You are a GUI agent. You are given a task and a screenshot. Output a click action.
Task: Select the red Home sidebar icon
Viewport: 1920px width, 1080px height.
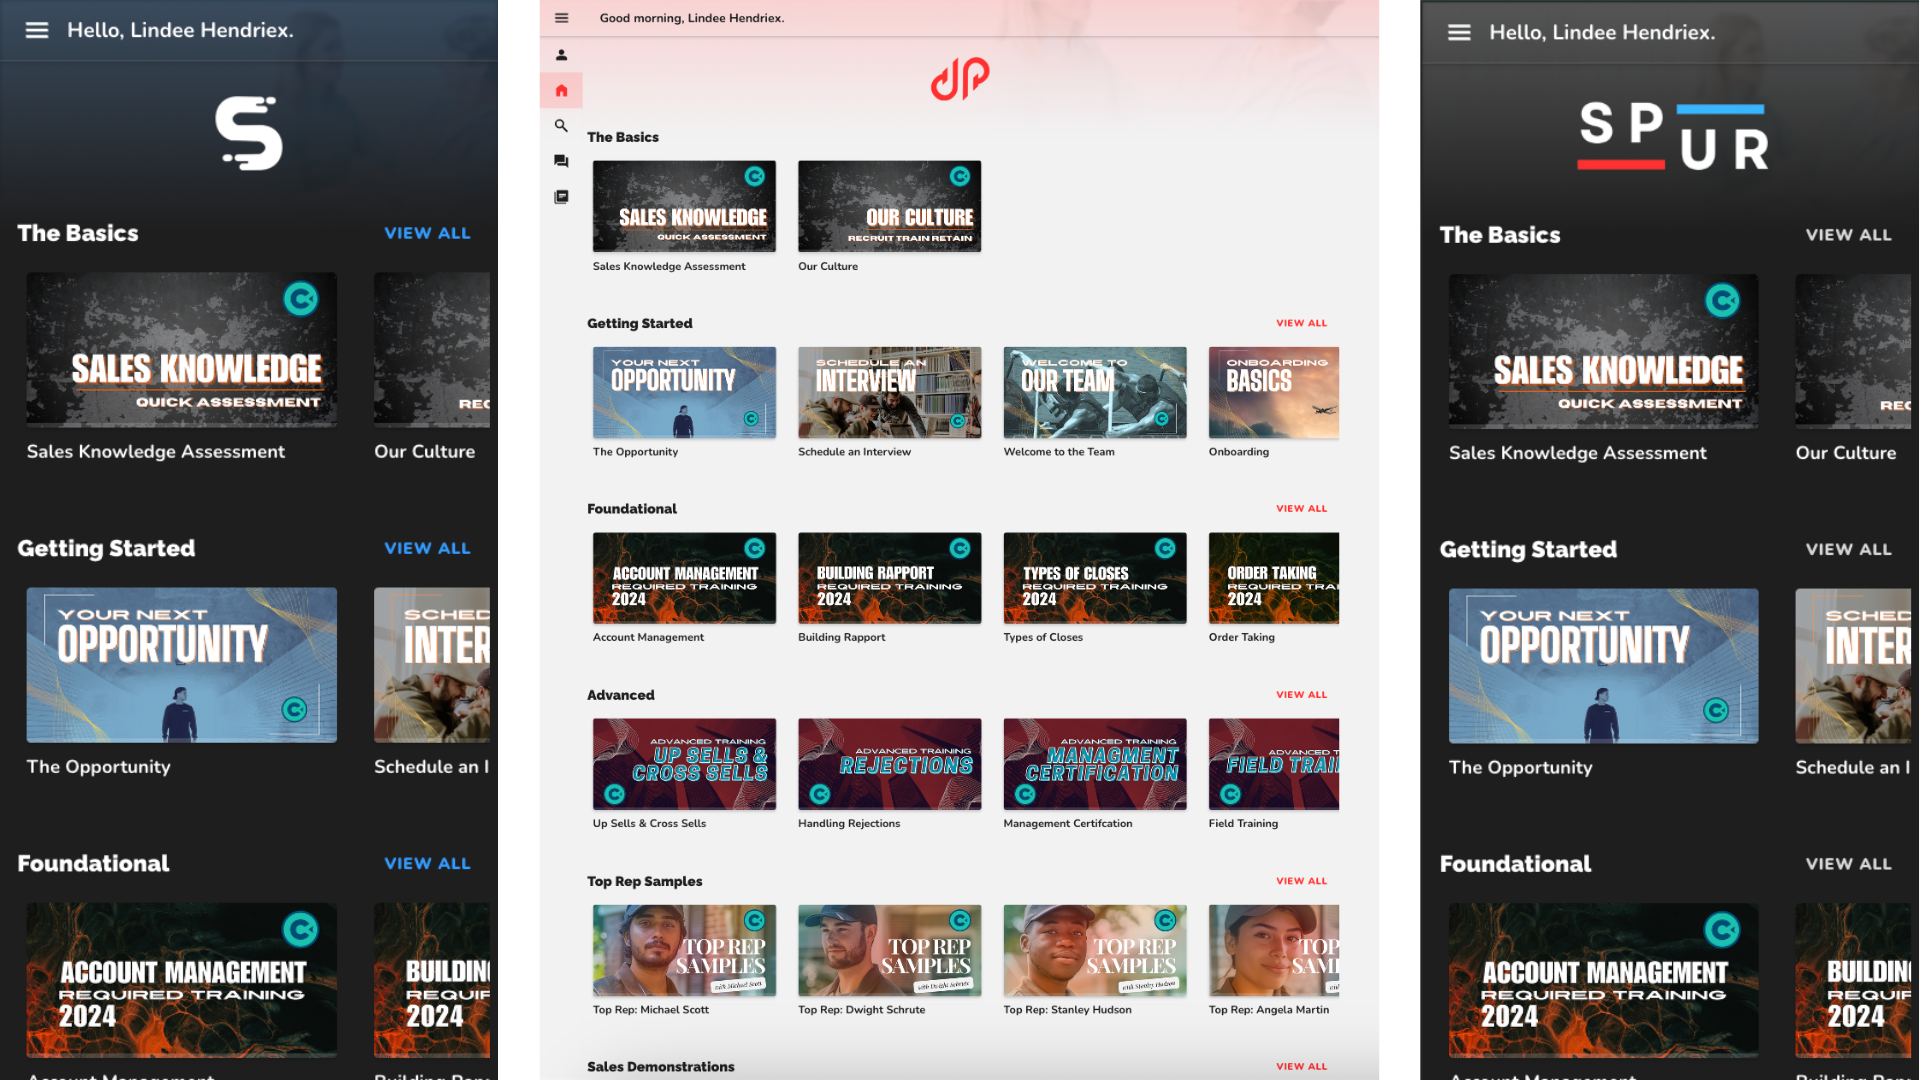point(561,91)
